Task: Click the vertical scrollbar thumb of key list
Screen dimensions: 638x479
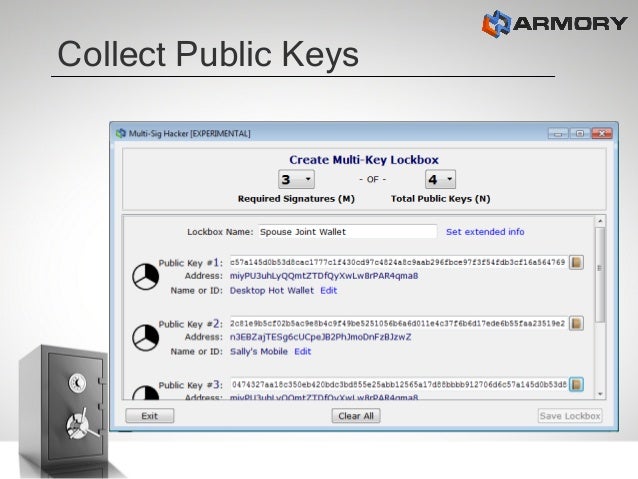Action: coord(600,275)
